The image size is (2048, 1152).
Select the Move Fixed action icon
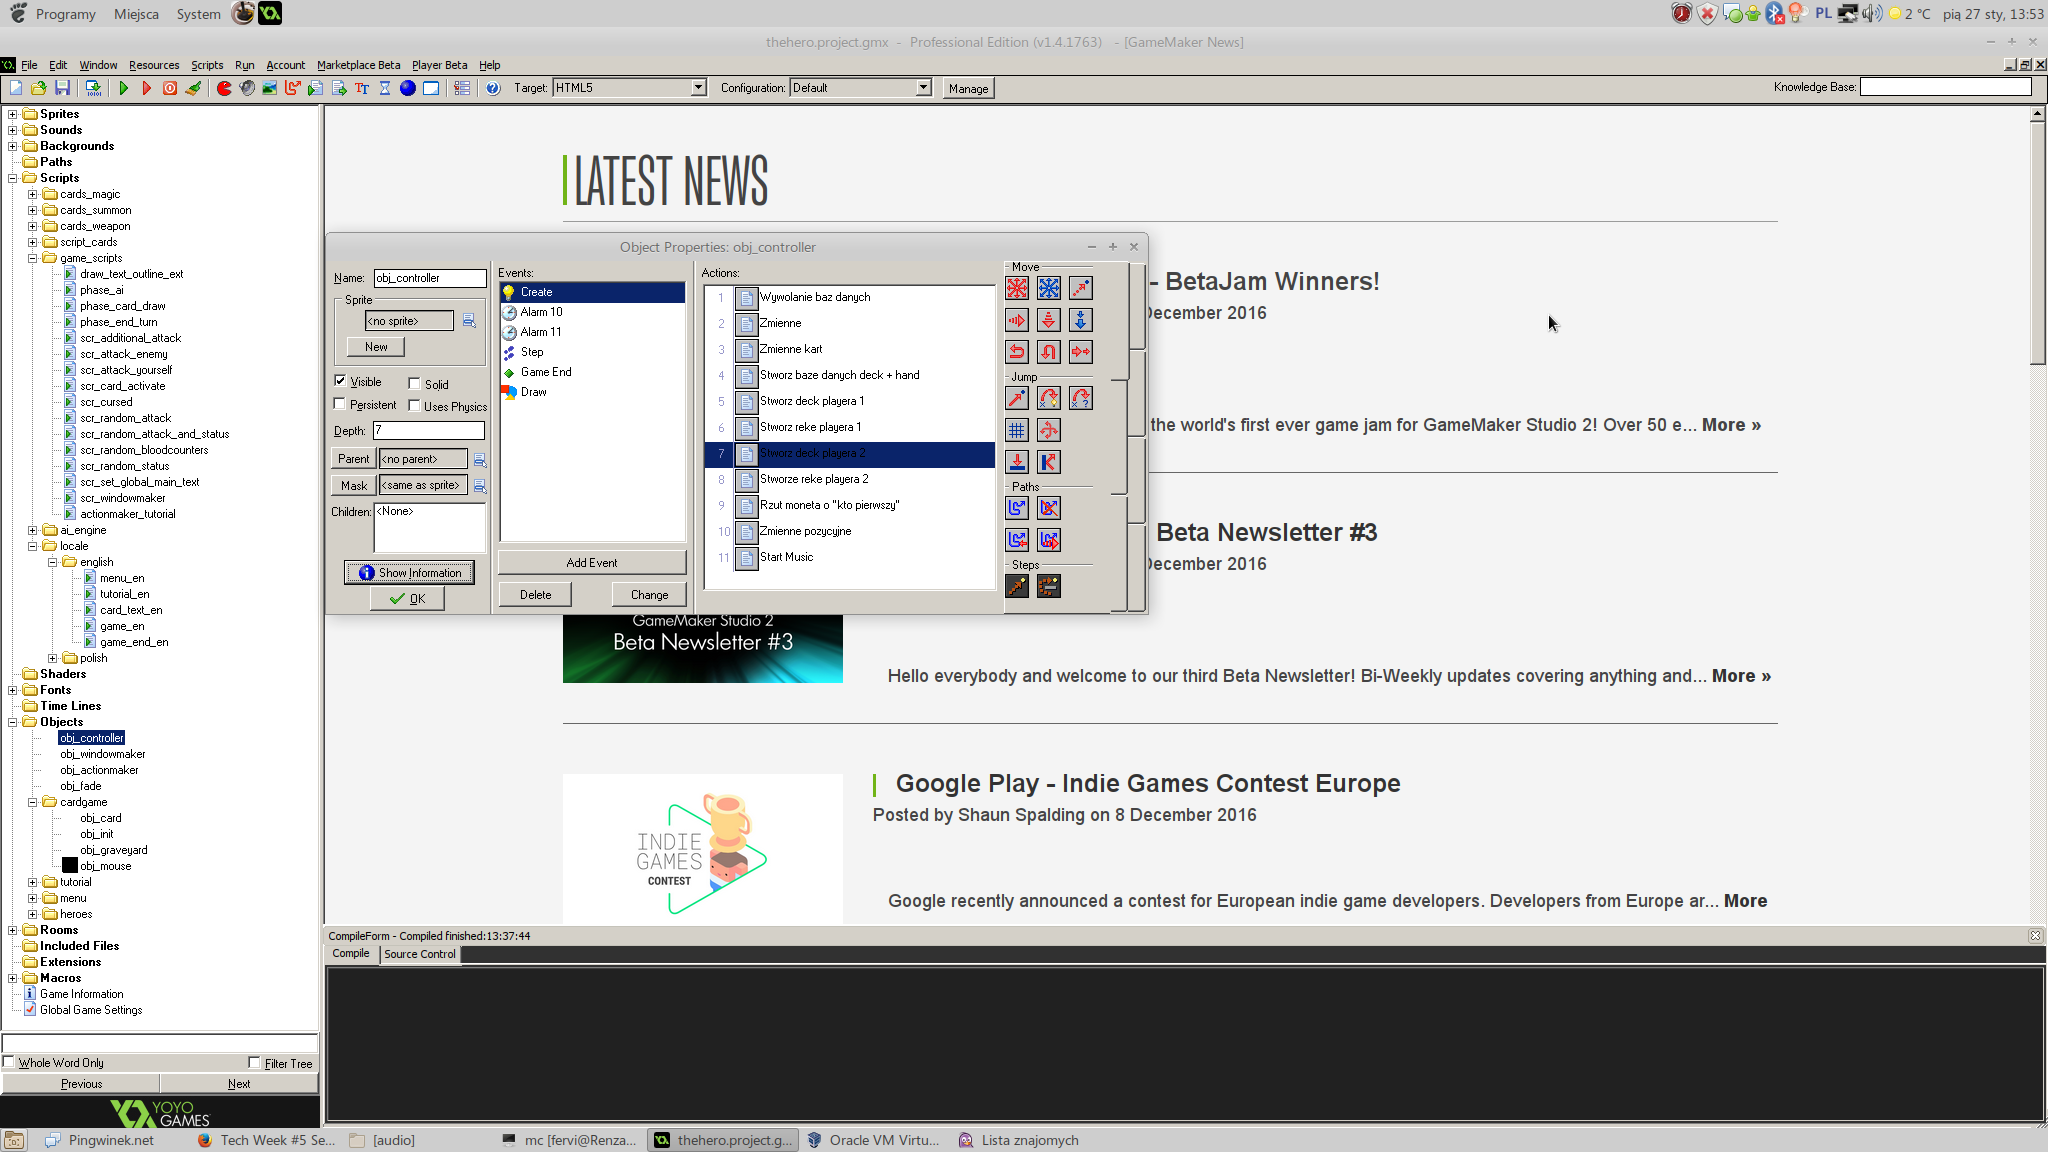pos(1017,288)
